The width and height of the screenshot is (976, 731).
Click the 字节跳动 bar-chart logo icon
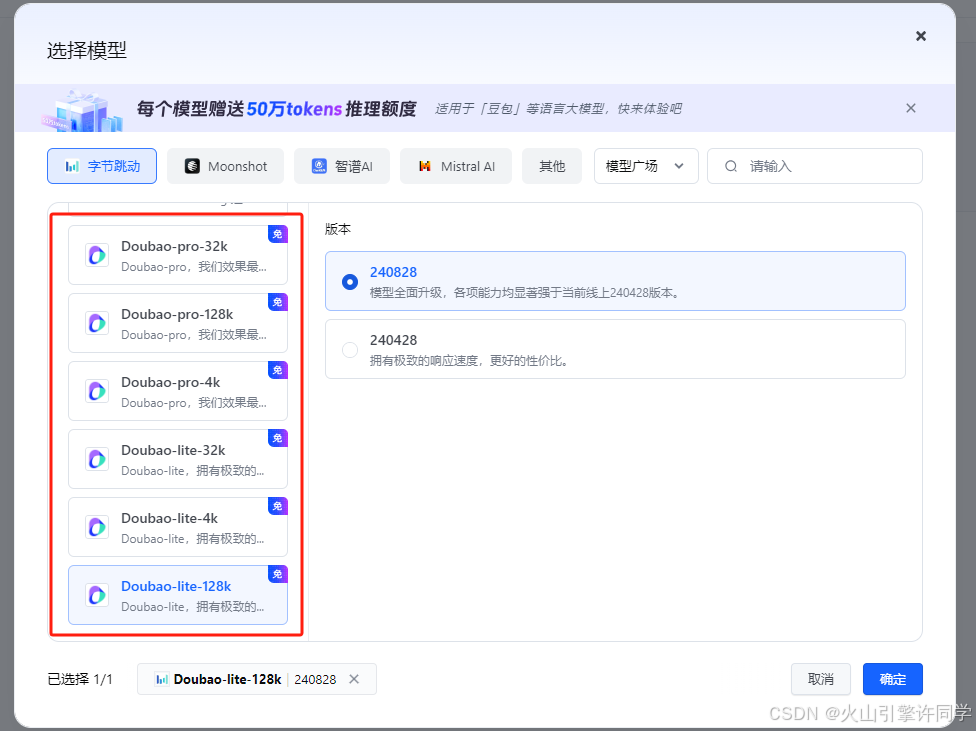72,166
